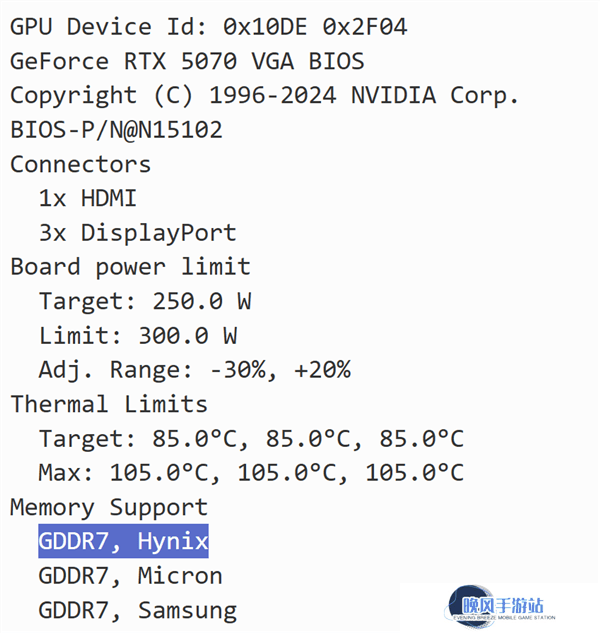Click the GPU Device Id line

click(x=208, y=27)
